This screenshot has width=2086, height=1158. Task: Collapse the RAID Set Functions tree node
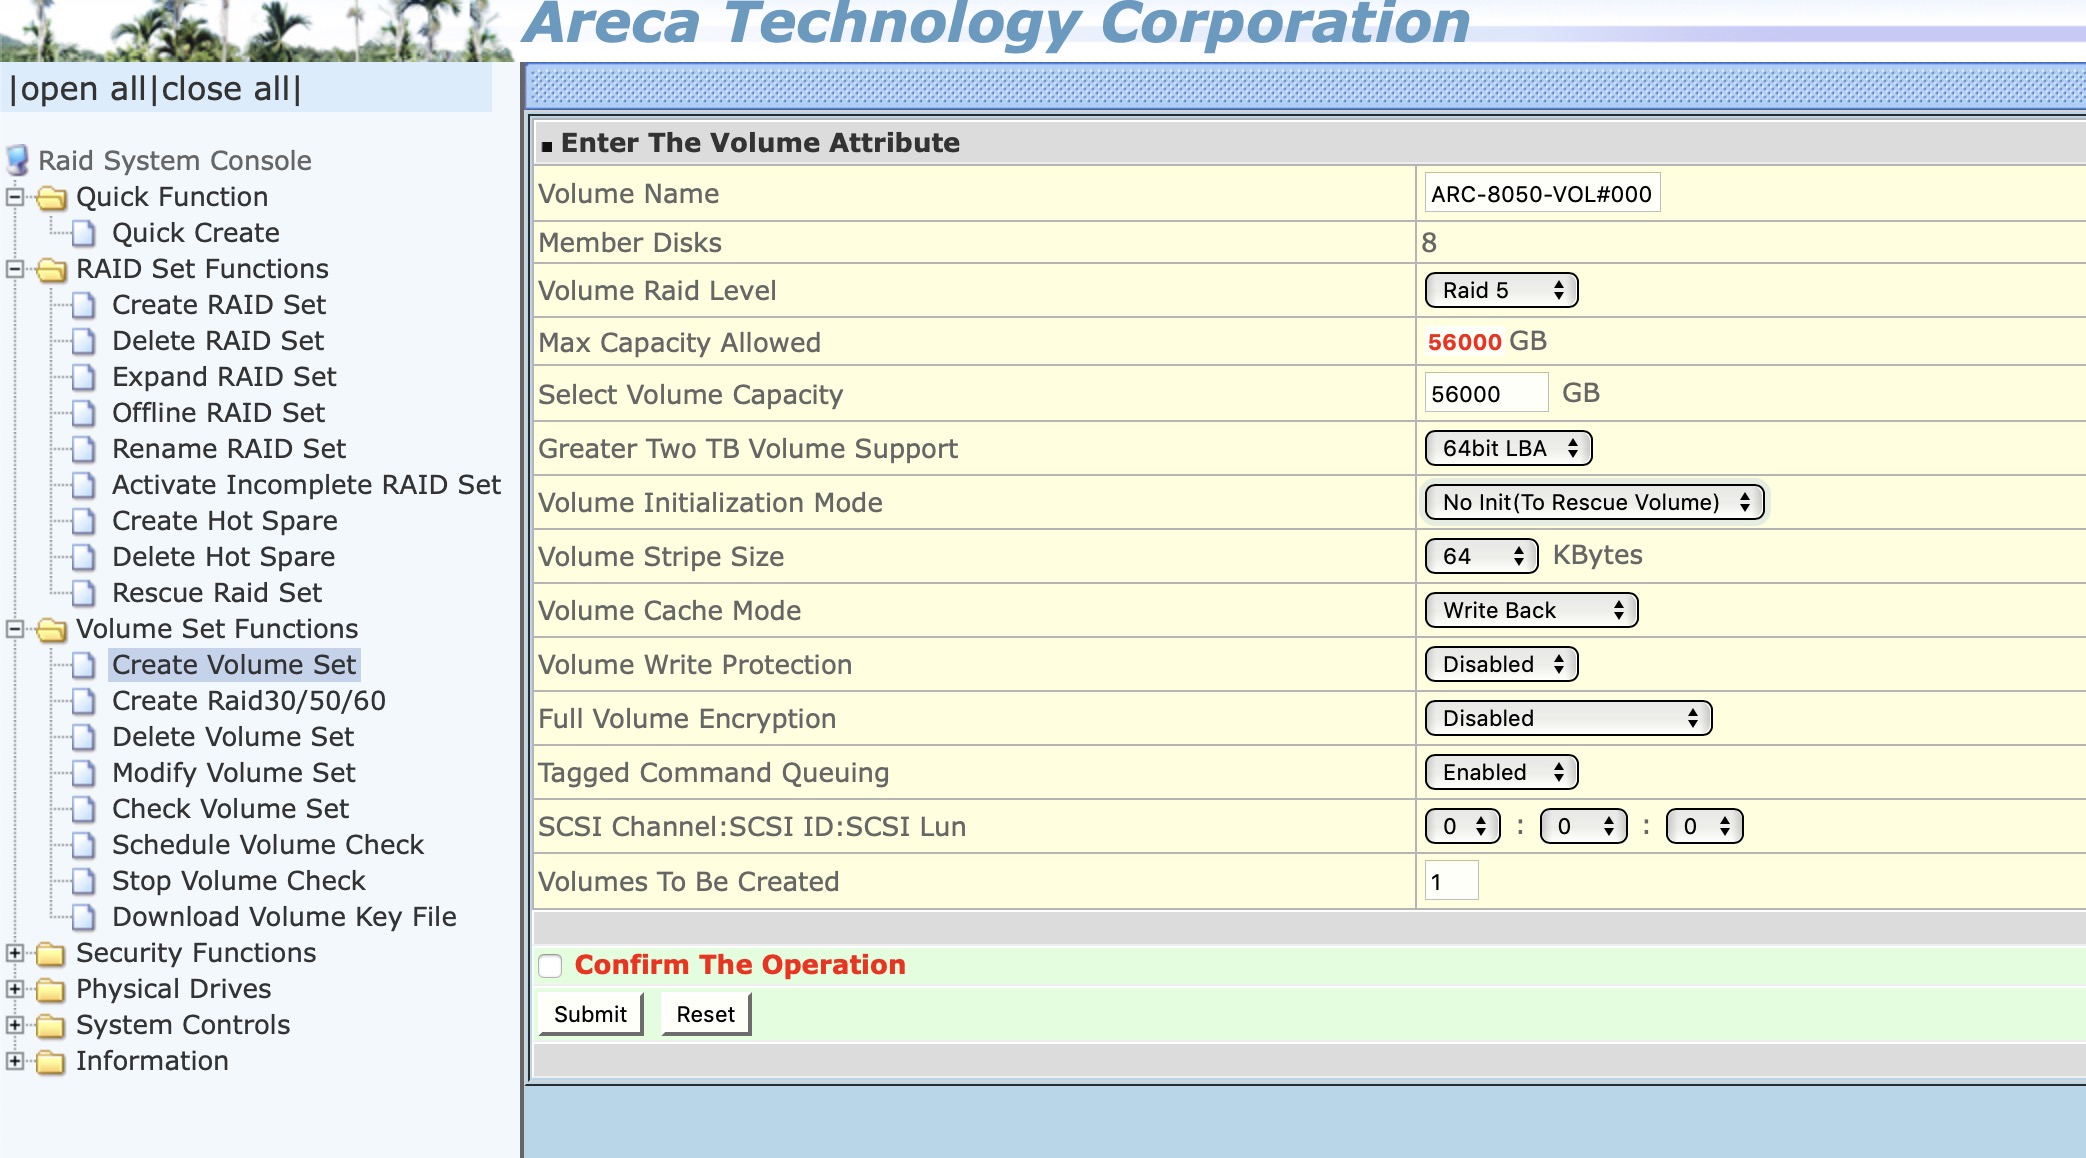click(15, 269)
